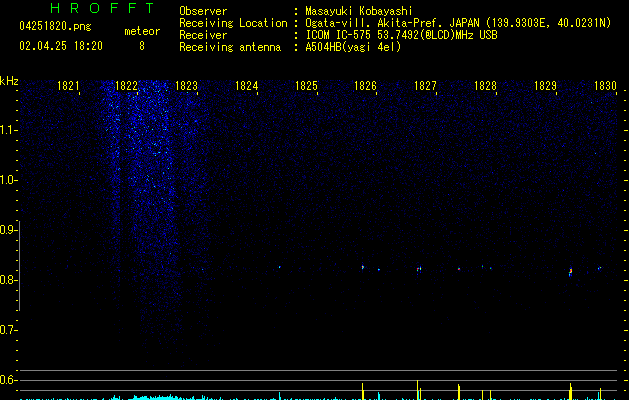Click the Receiving antenna label

pos(230,47)
